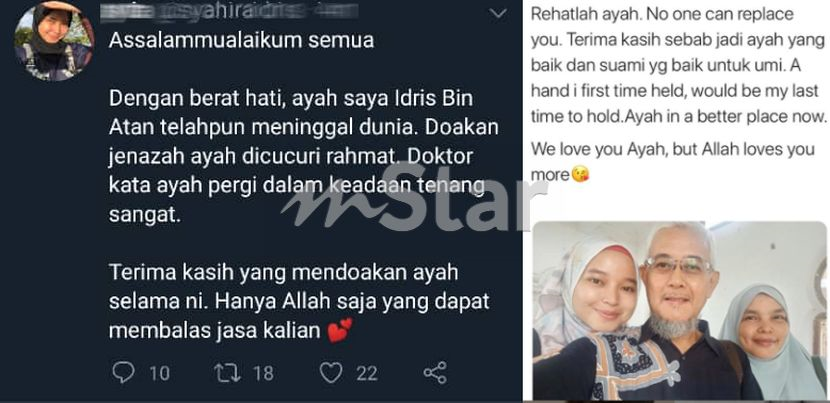Image resolution: width=830 pixels, height=403 pixels.
Task: Select the 'Dengan berat hati' paragraph
Action: tap(304, 157)
